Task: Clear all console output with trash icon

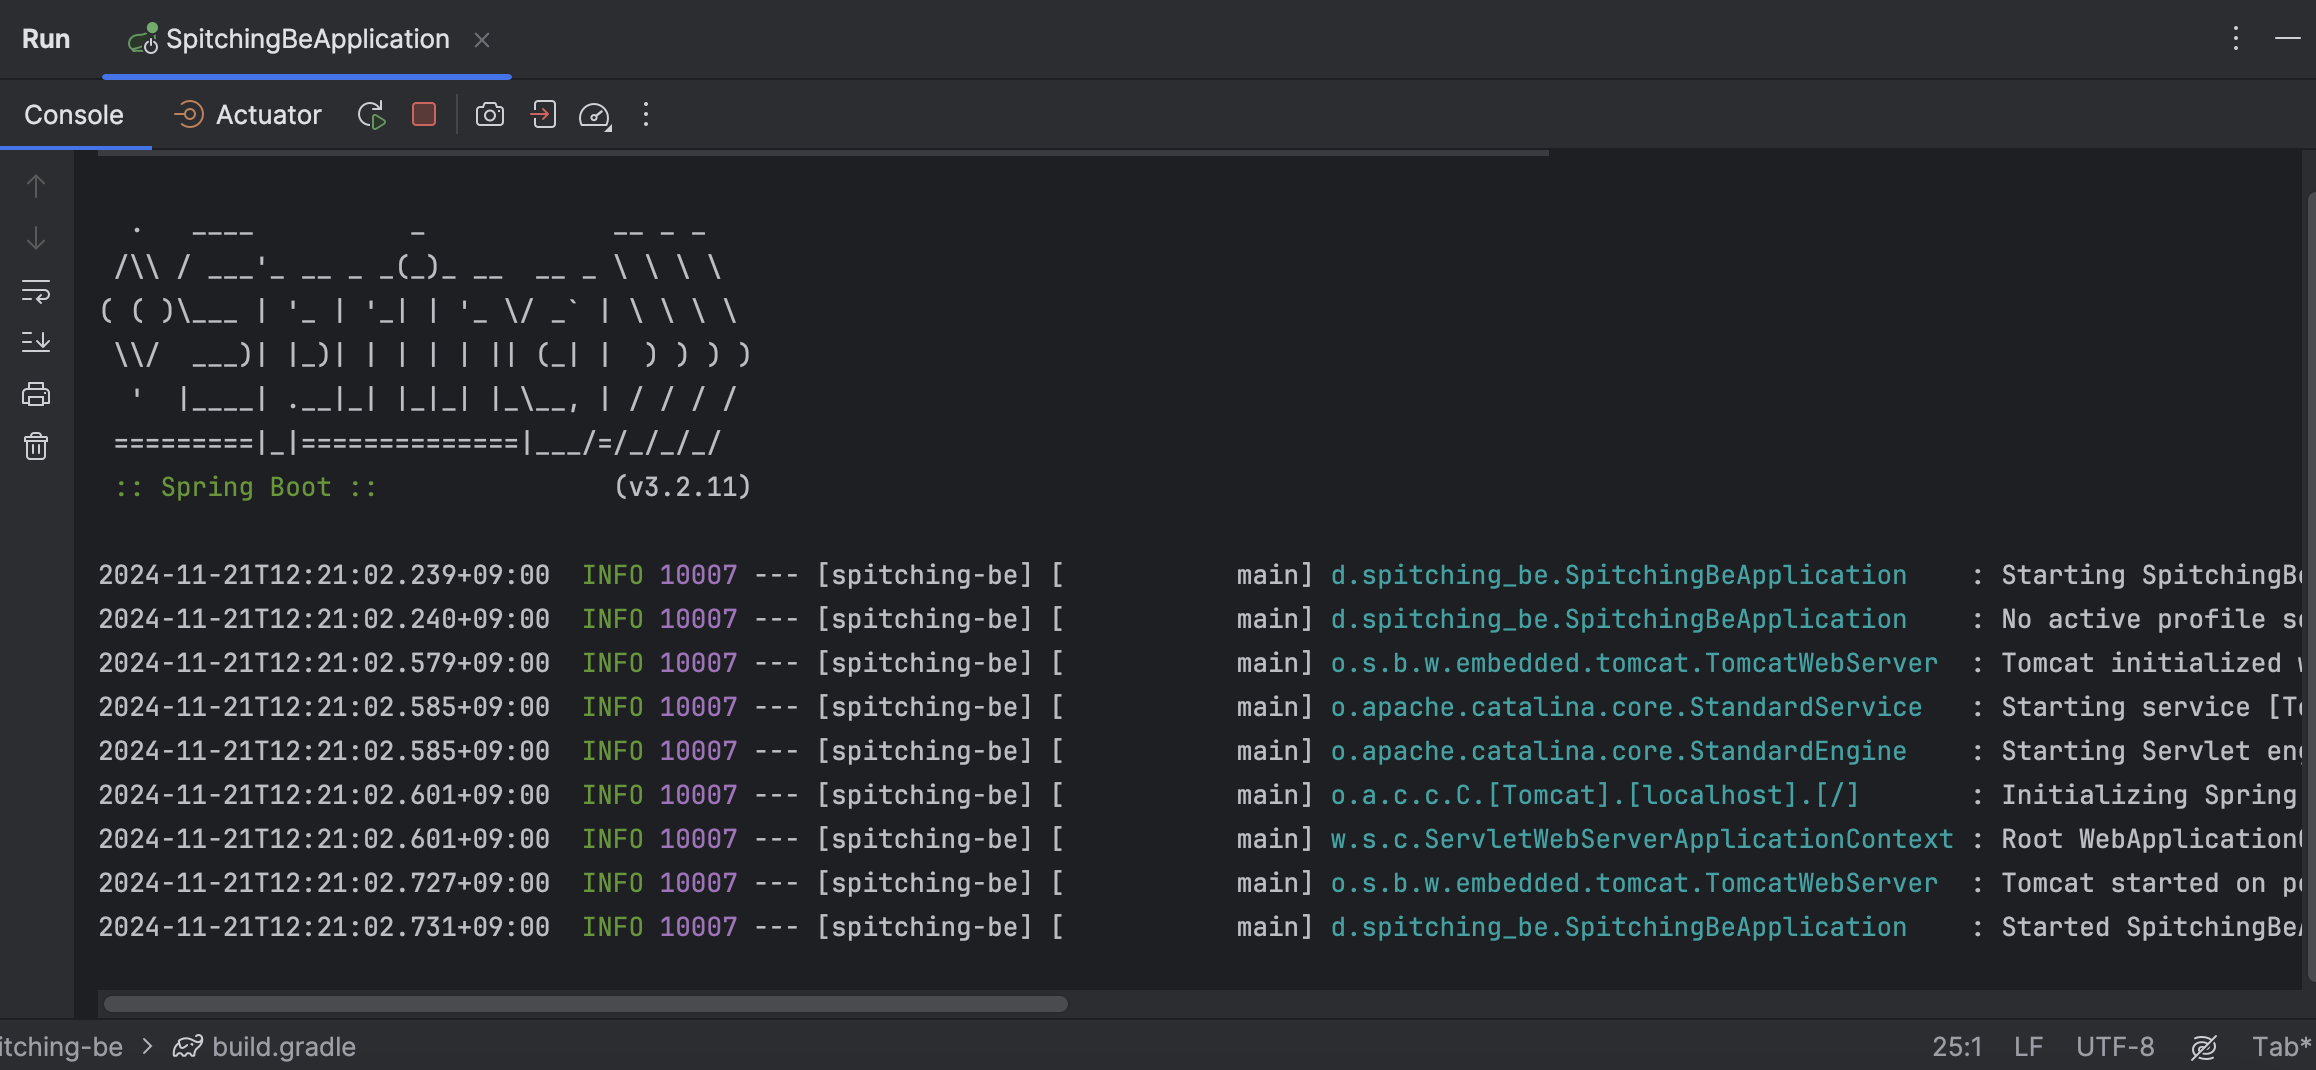Action: pos(36,446)
